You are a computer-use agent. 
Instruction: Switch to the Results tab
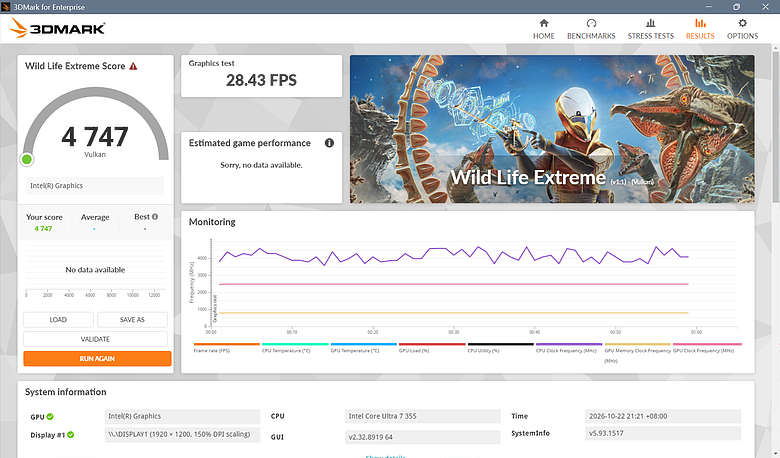pyautogui.click(x=700, y=29)
